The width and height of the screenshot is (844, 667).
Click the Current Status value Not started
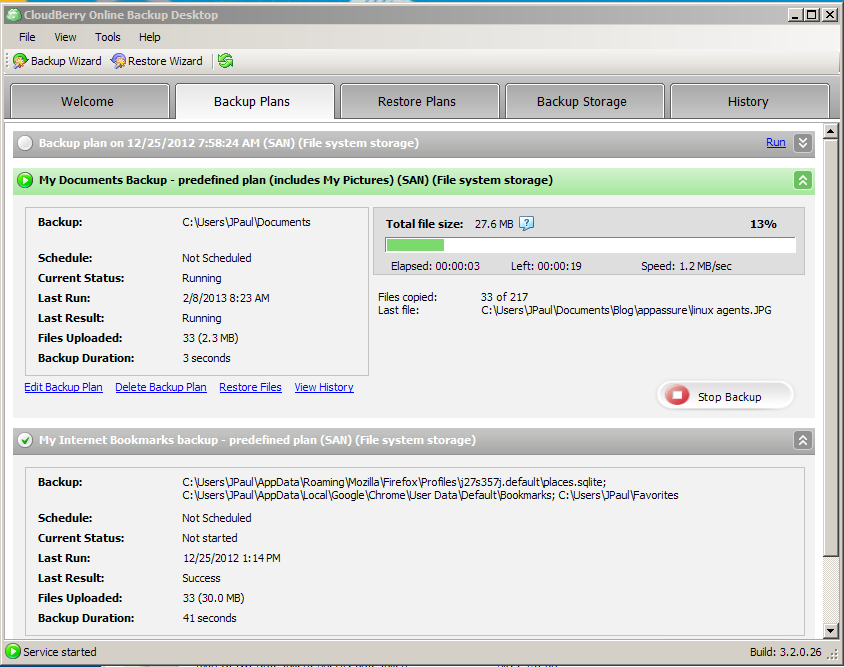(209, 538)
